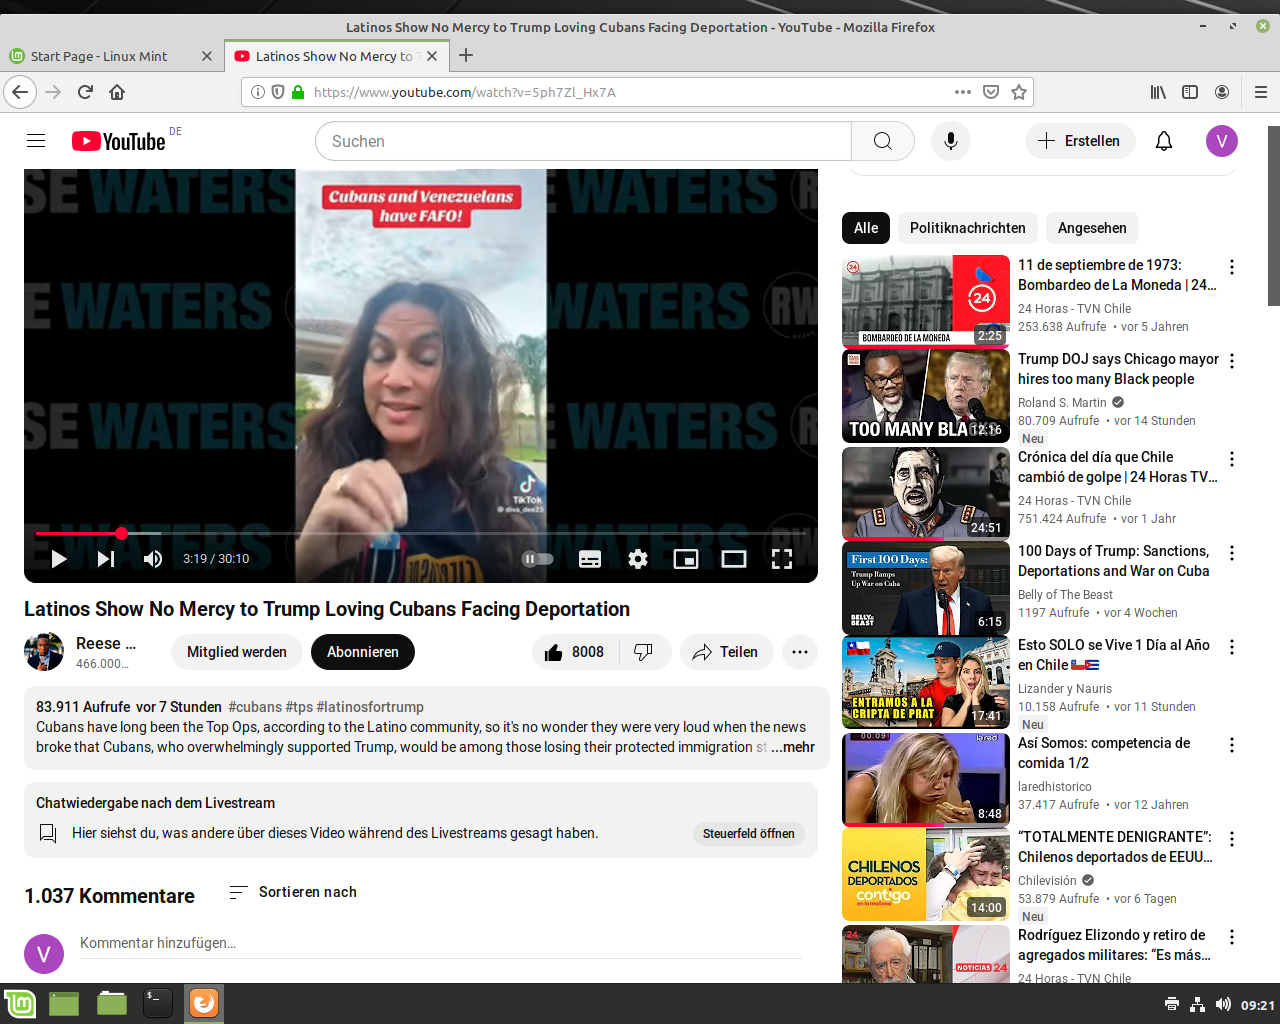Save page to Pocket

coord(991,92)
